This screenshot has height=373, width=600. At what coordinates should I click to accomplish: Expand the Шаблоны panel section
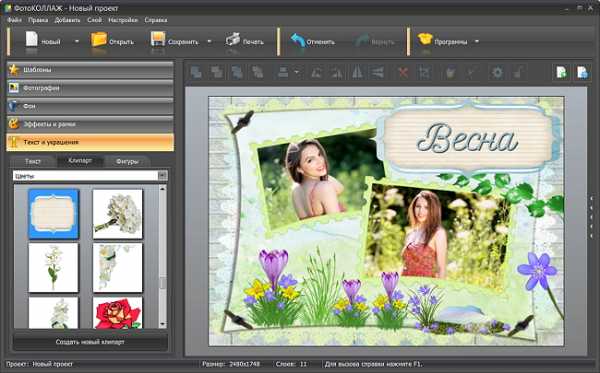click(x=90, y=70)
